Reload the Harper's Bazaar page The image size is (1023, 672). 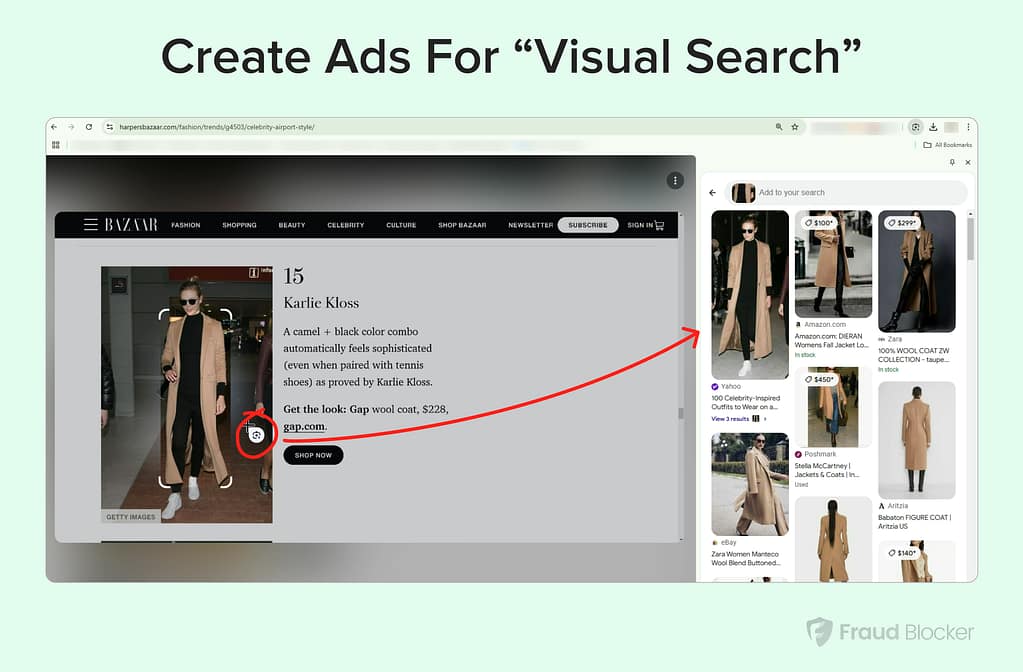coord(89,127)
